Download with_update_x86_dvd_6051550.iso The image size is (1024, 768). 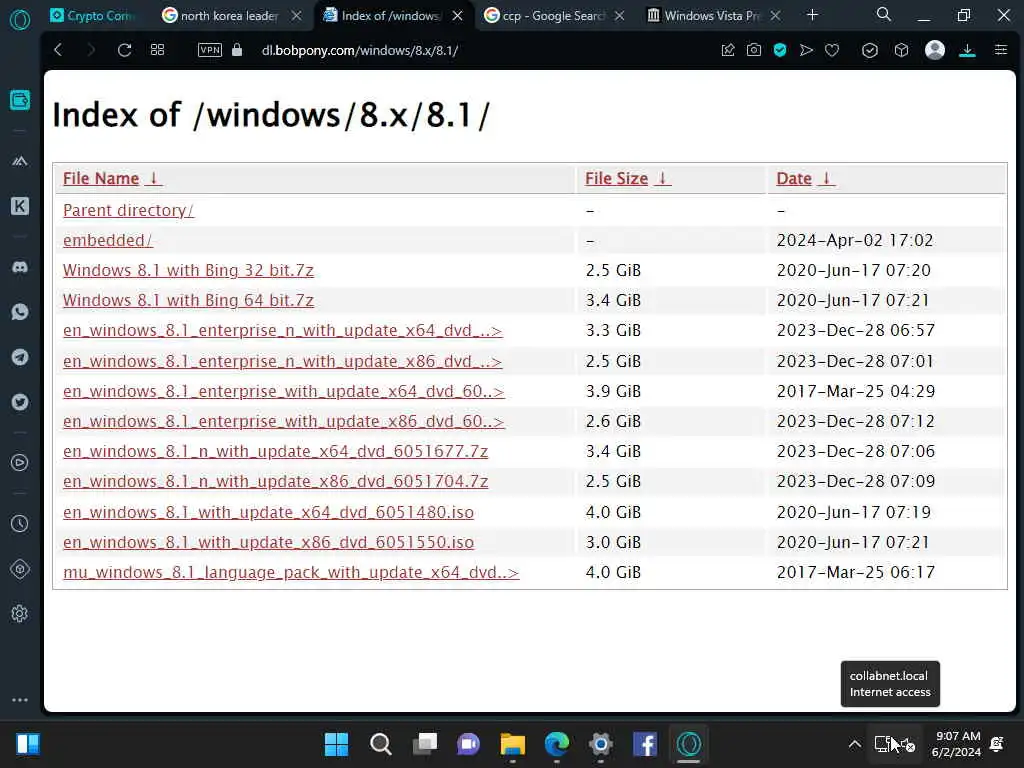click(268, 542)
